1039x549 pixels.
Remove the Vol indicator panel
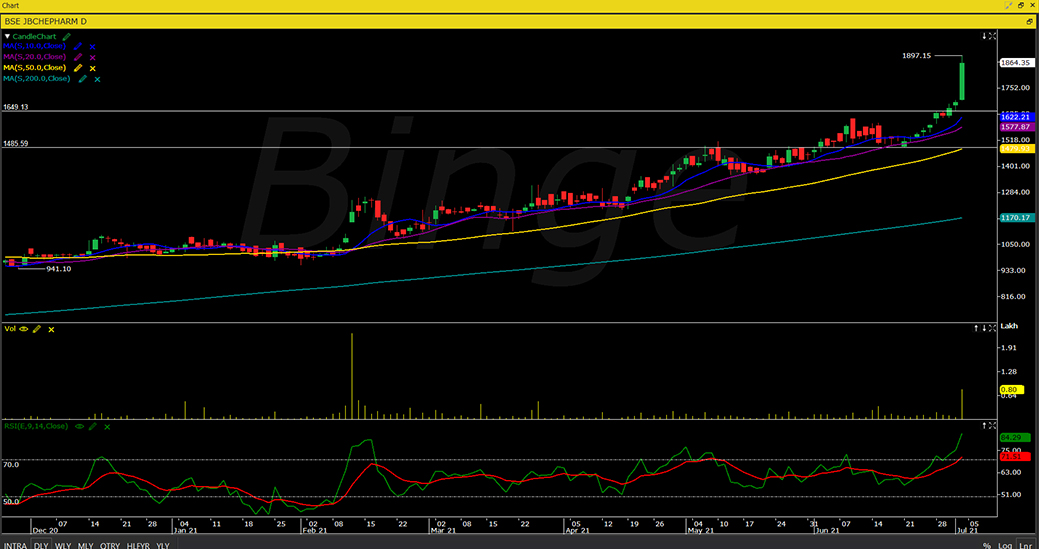click(51, 330)
